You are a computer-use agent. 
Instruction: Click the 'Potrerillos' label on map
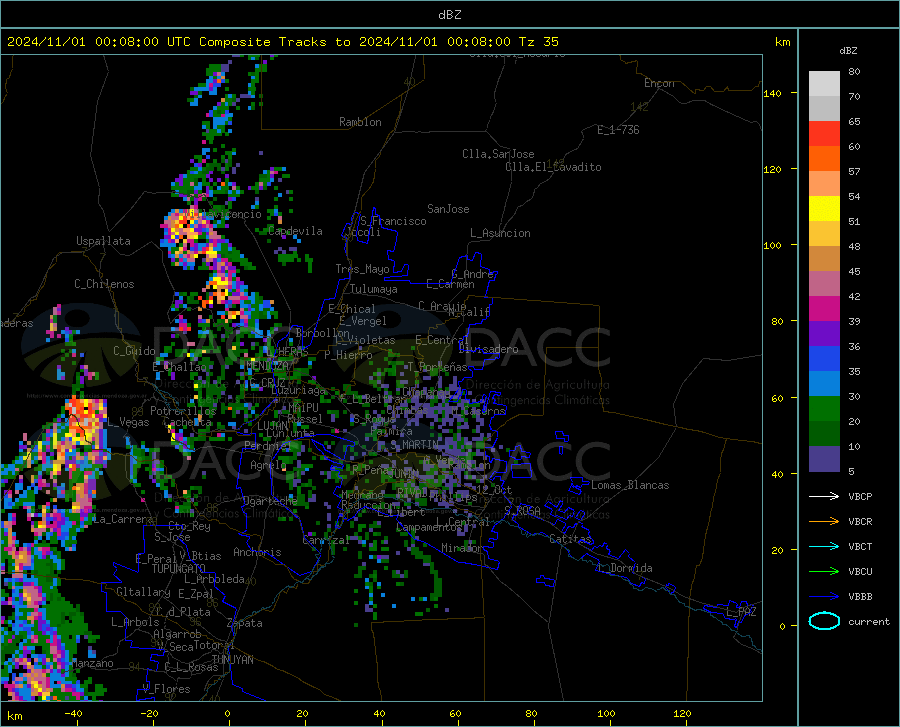click(x=183, y=411)
